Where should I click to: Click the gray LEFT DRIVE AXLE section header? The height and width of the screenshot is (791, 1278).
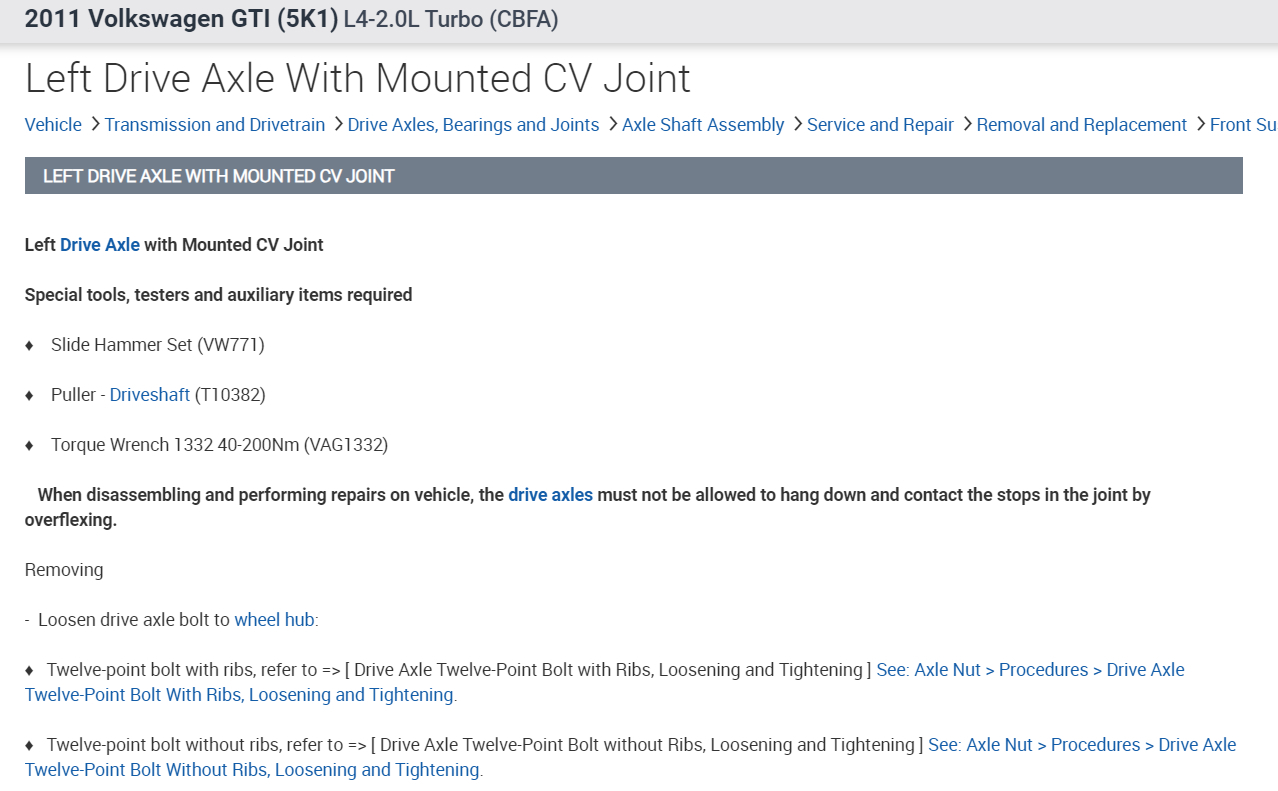click(633, 176)
